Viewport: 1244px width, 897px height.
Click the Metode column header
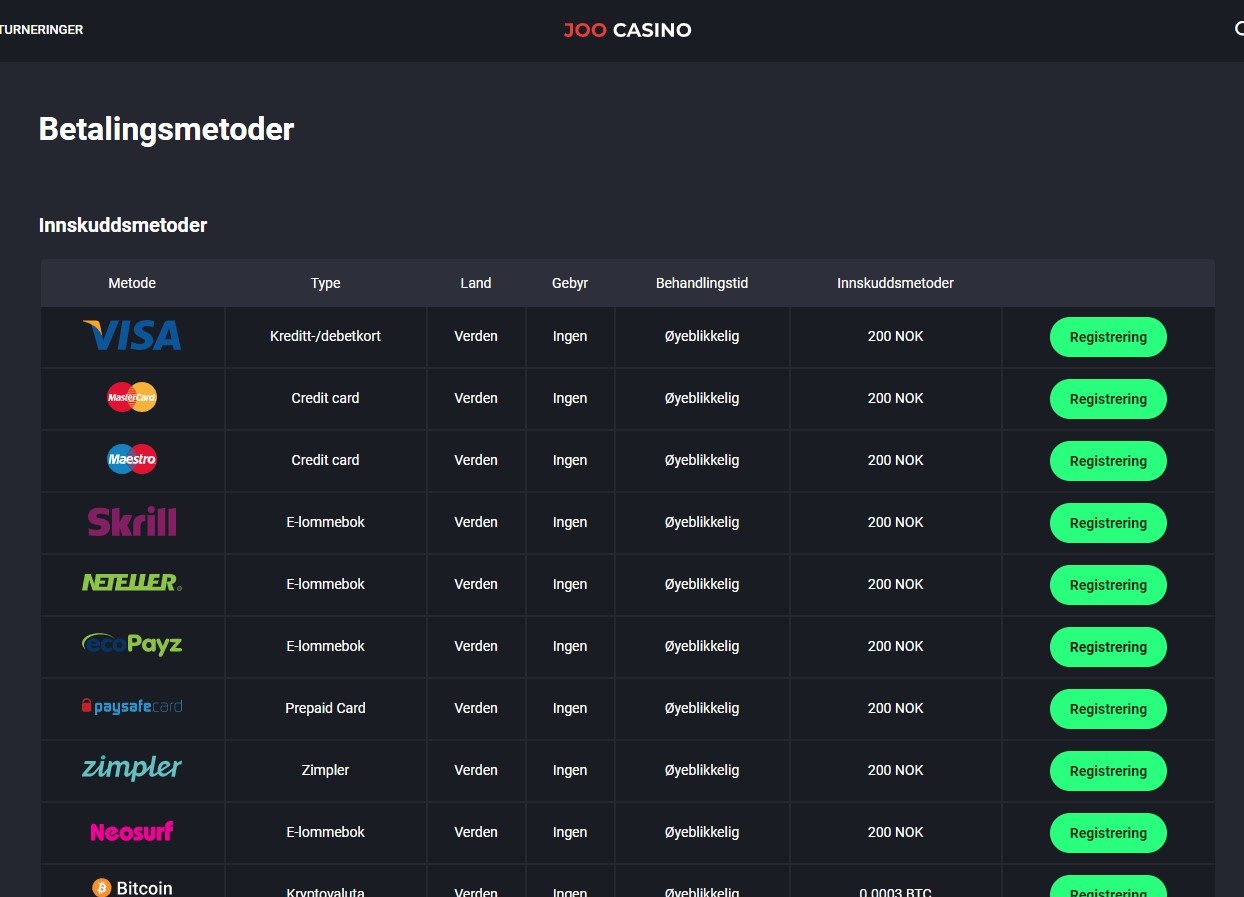click(x=132, y=283)
